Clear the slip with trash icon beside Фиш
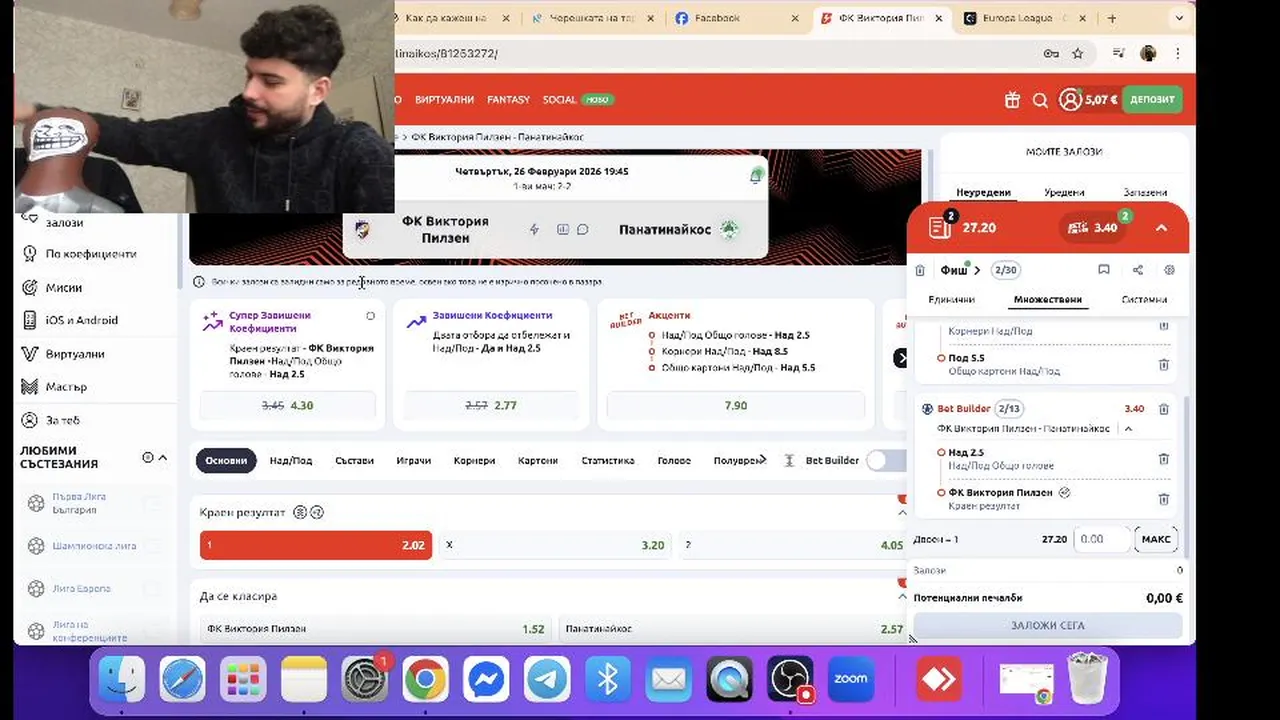This screenshot has width=1280, height=720. tap(920, 270)
